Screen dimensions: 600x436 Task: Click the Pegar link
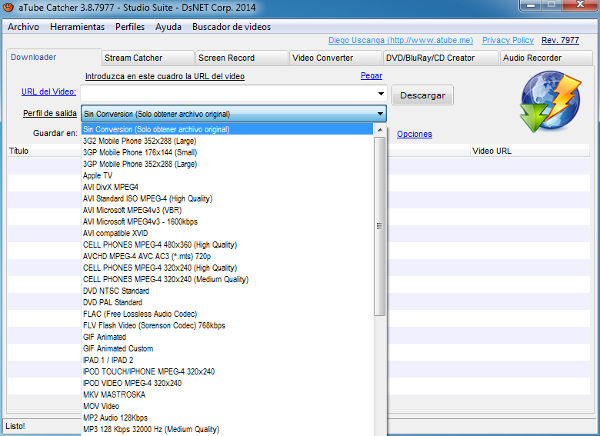(370, 76)
